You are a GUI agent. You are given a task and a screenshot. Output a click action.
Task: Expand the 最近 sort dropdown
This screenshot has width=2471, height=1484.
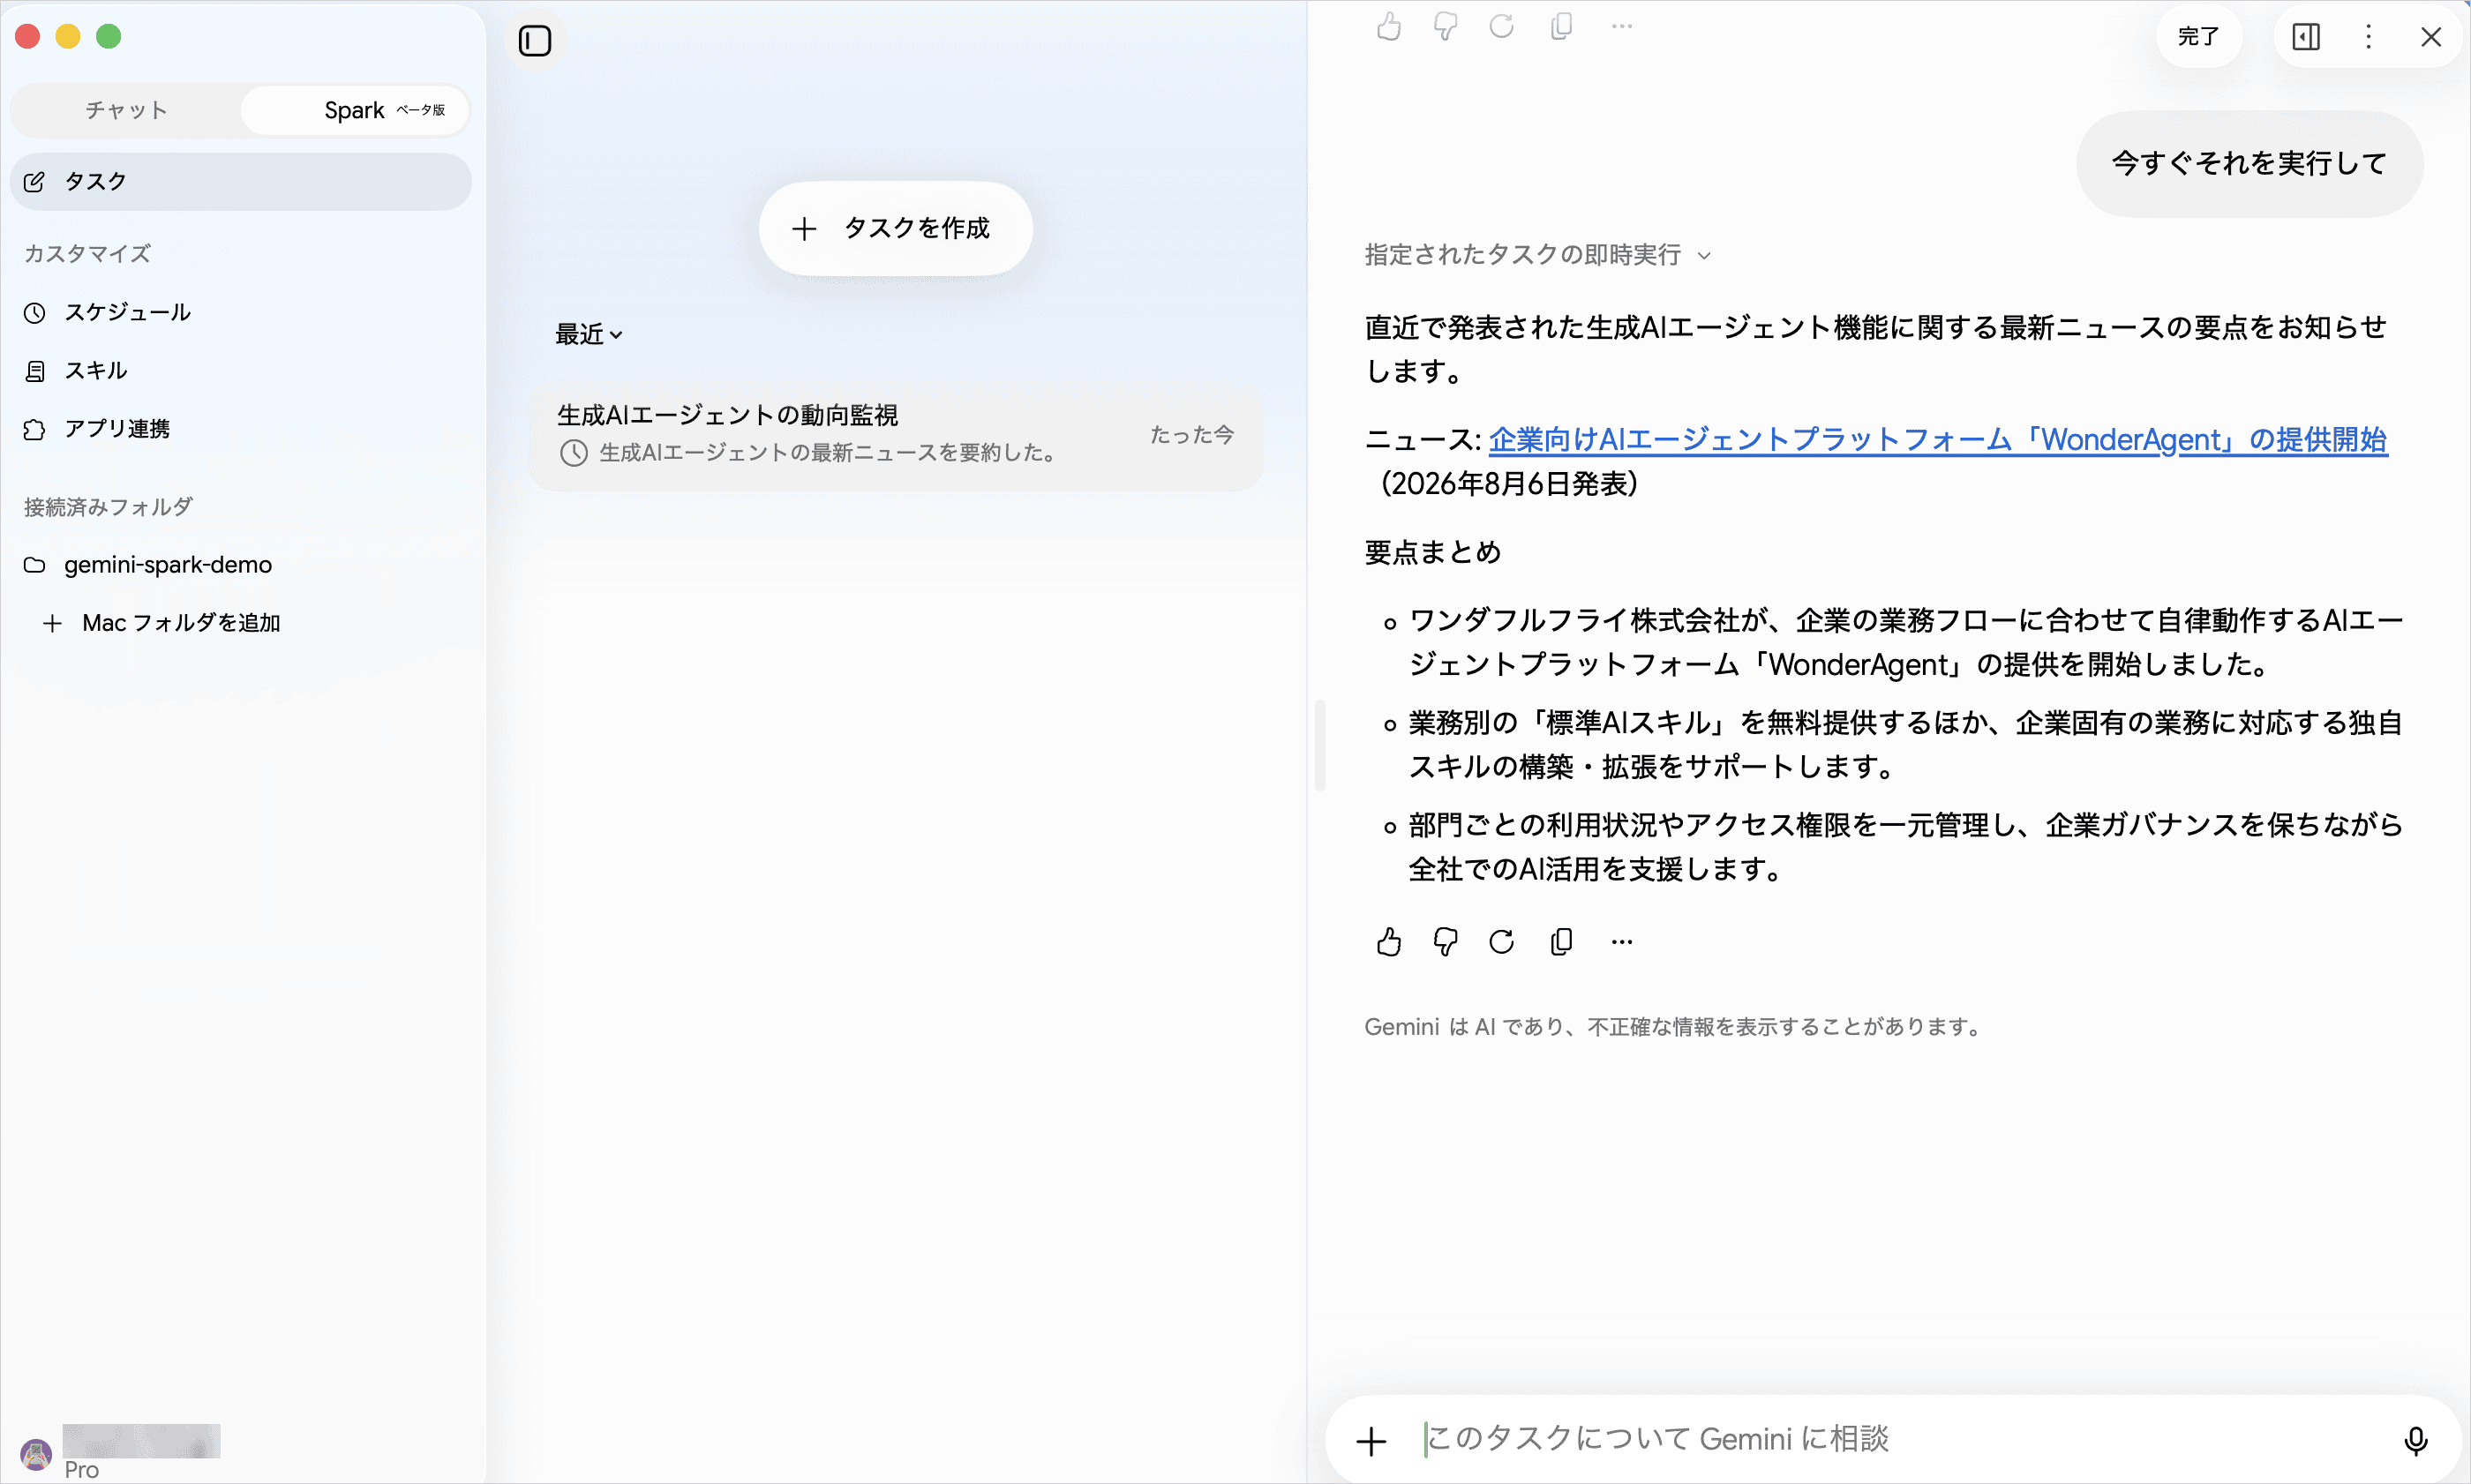pos(589,334)
